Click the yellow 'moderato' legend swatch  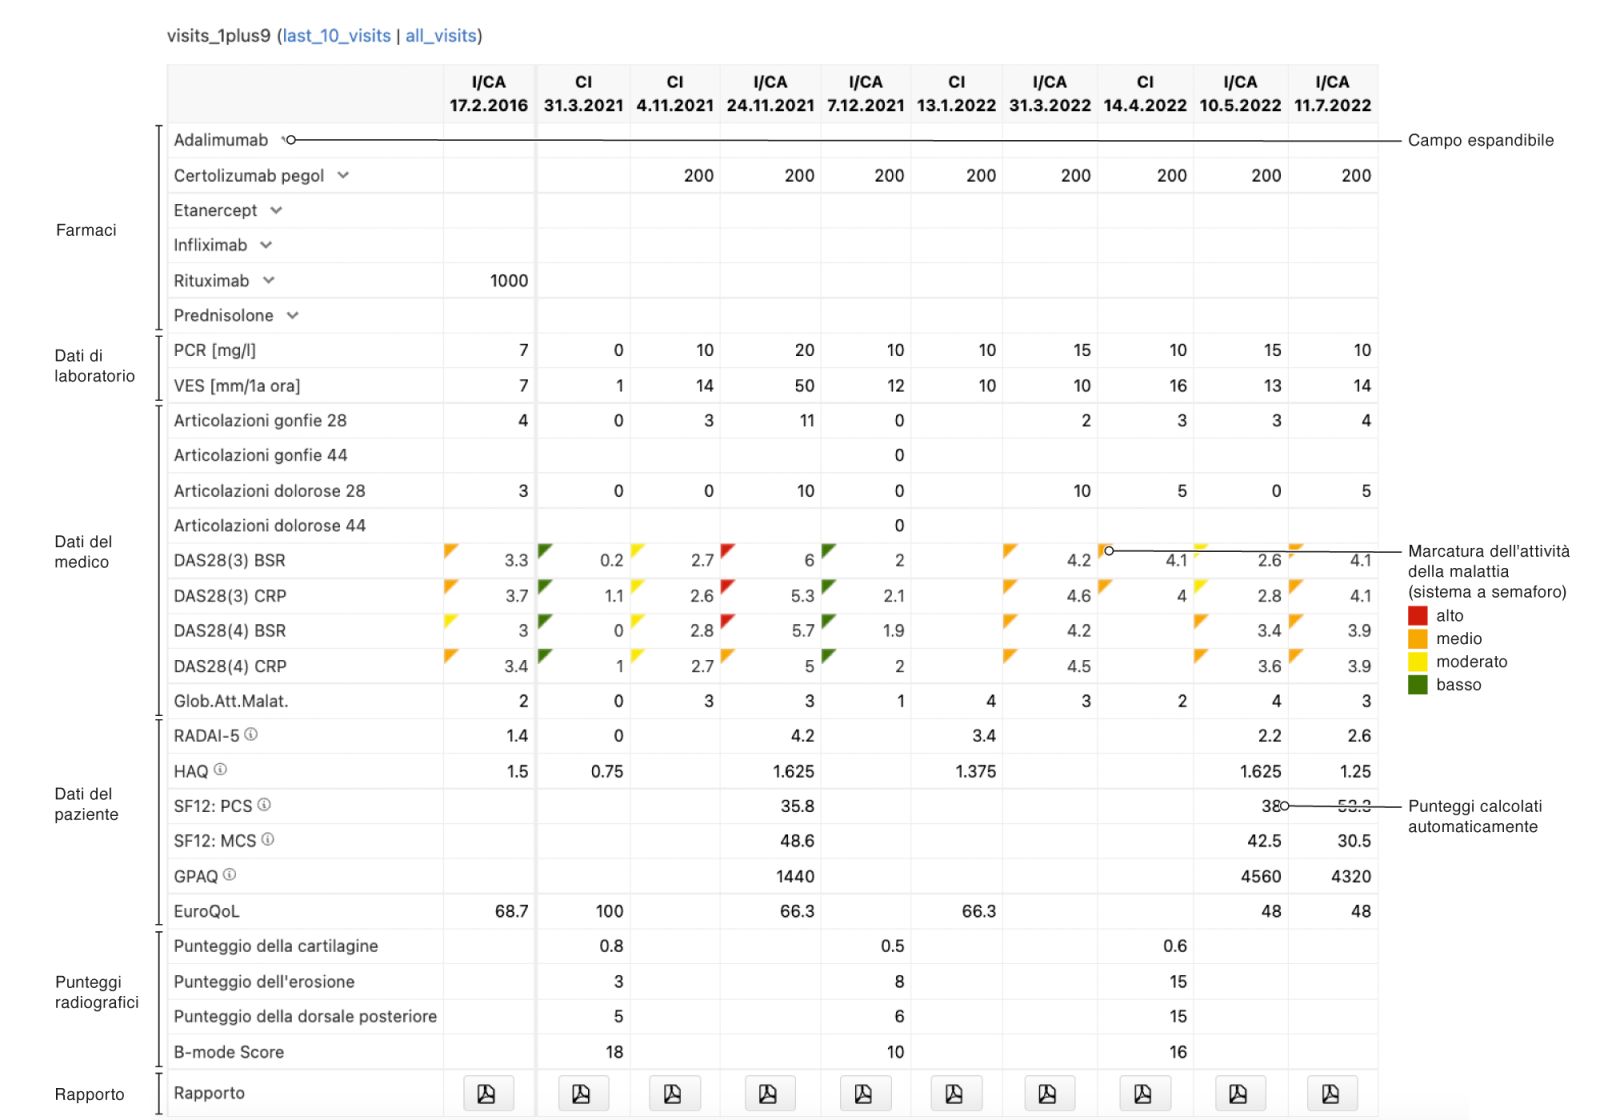[1417, 661]
